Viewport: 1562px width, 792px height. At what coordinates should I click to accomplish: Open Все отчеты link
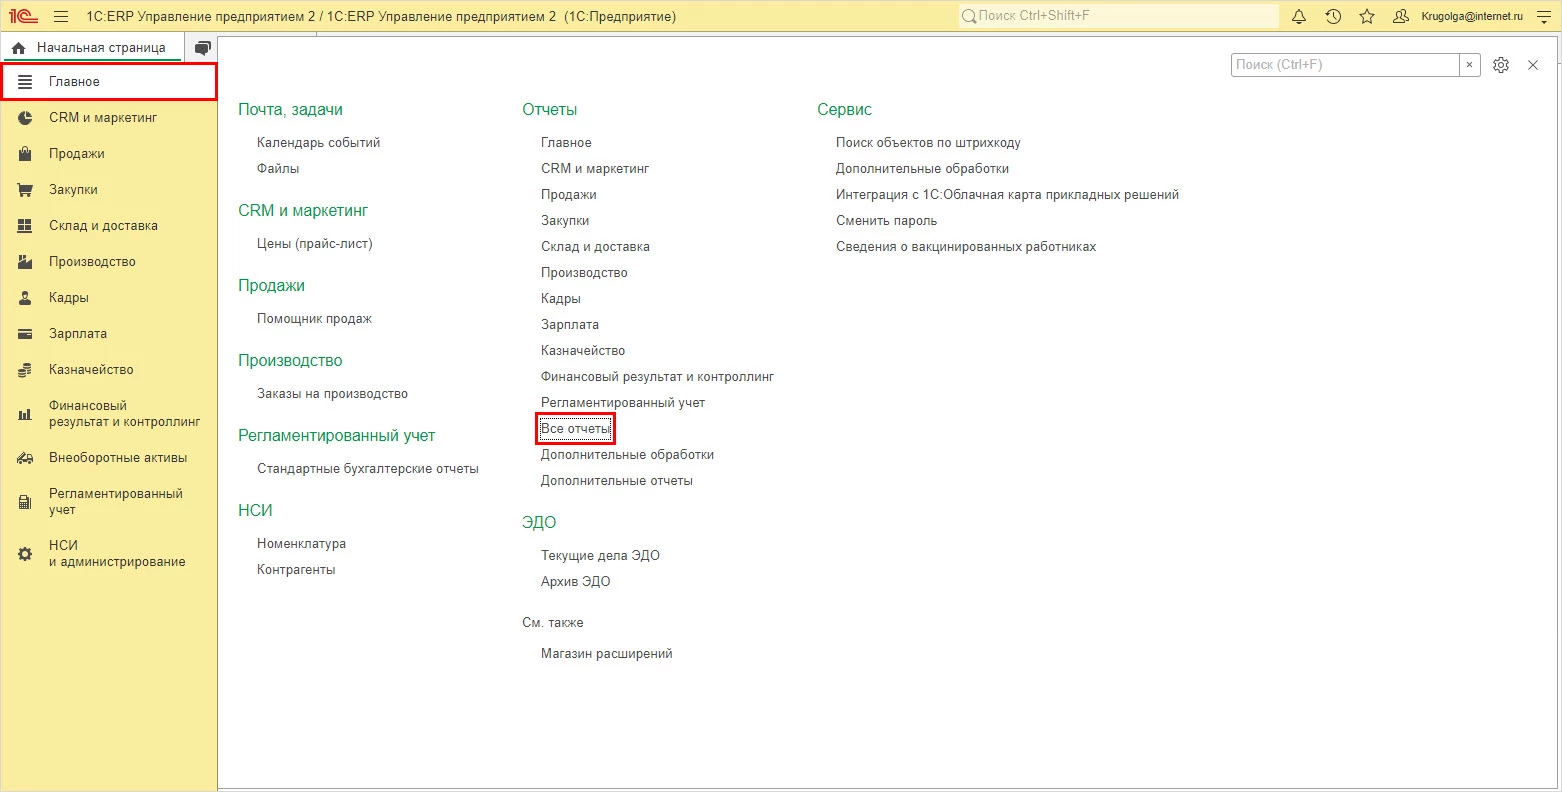tap(575, 429)
